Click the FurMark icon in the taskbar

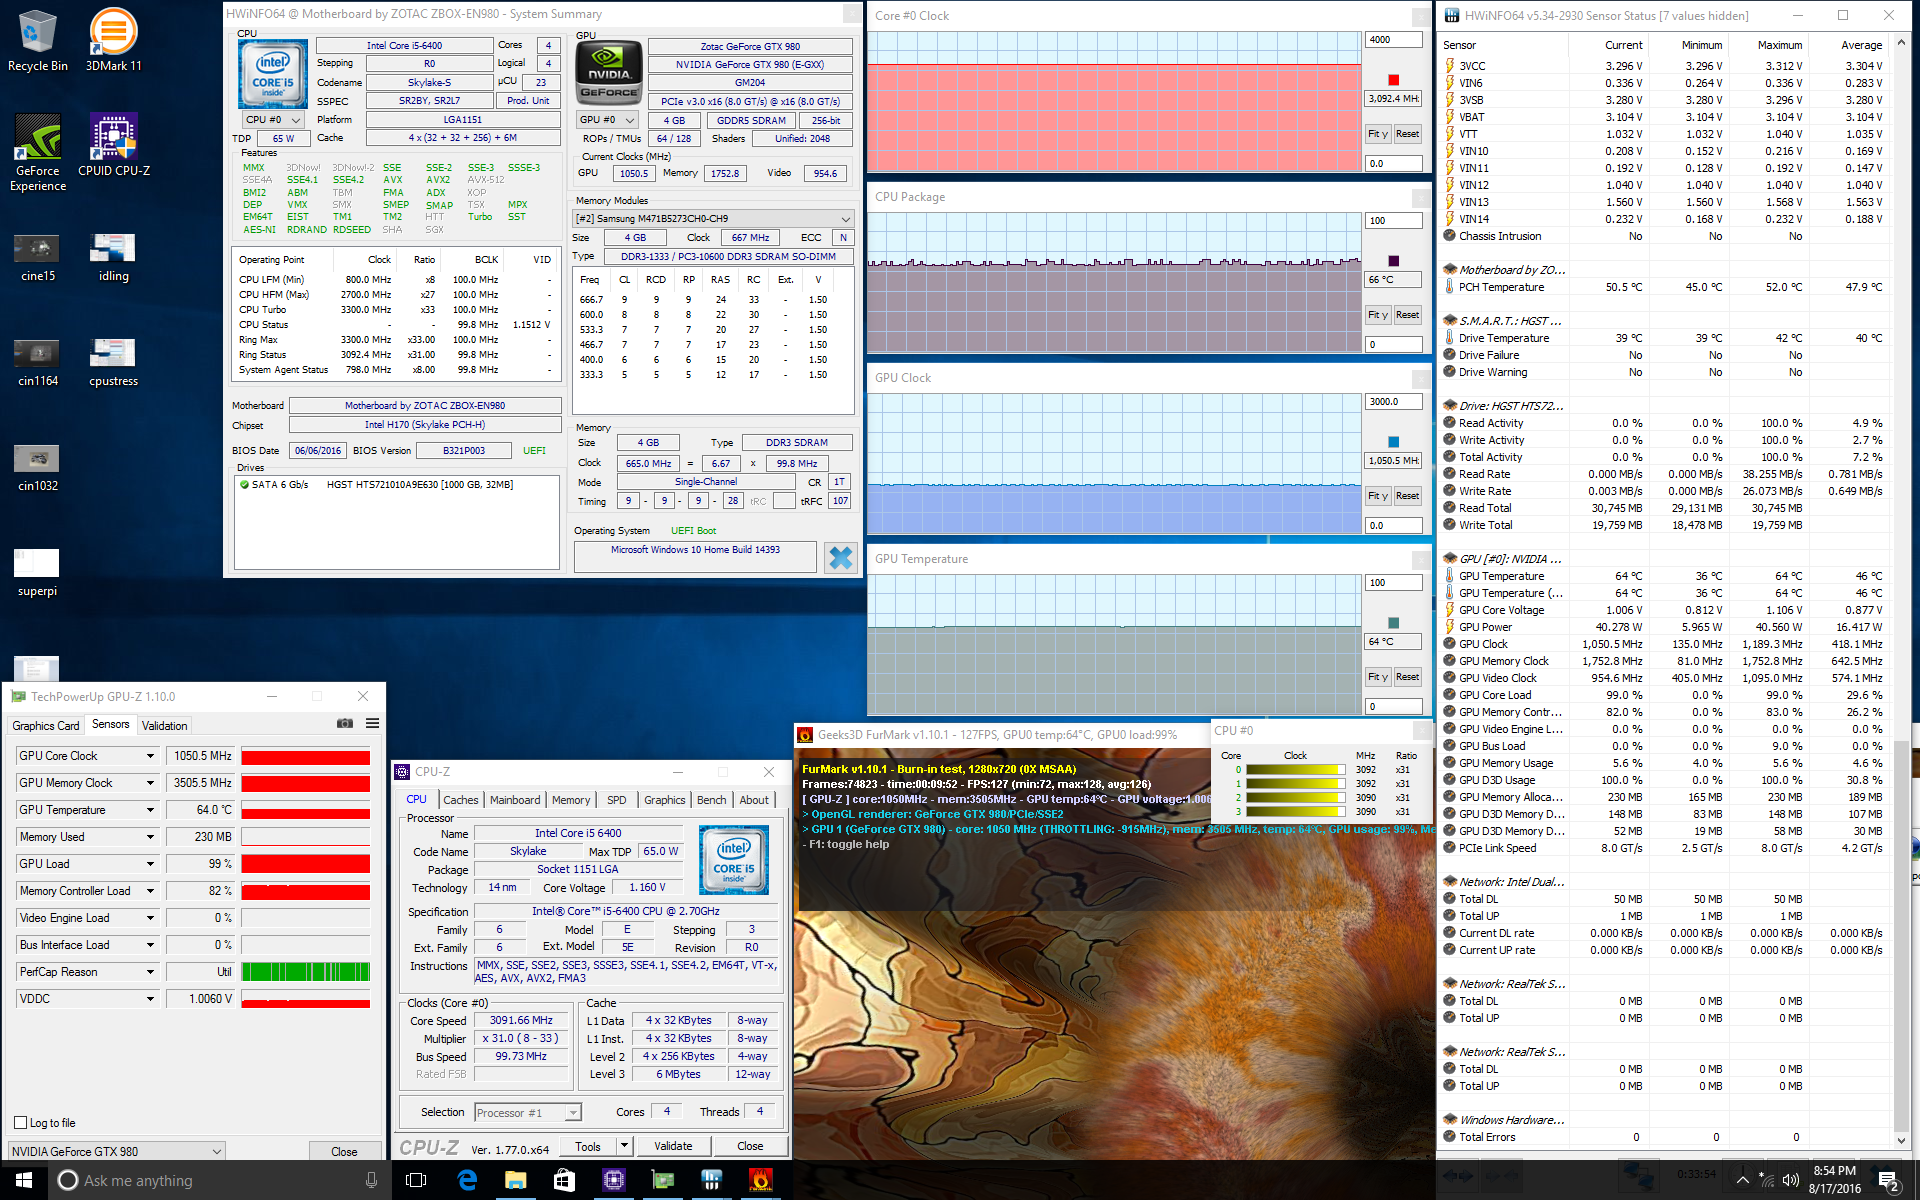(x=761, y=1180)
